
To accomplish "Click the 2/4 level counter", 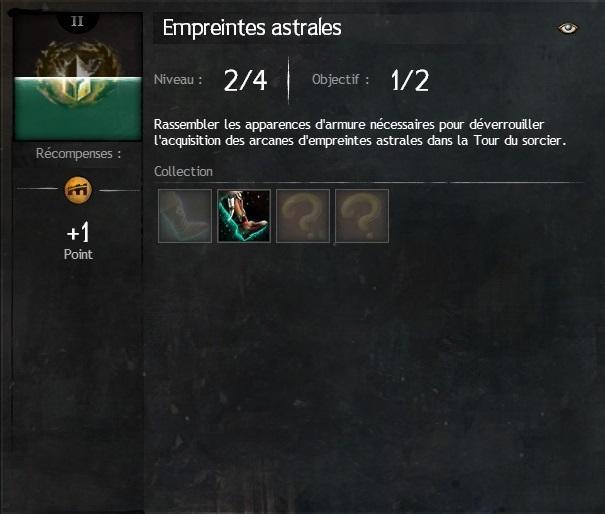I will [x=245, y=80].
